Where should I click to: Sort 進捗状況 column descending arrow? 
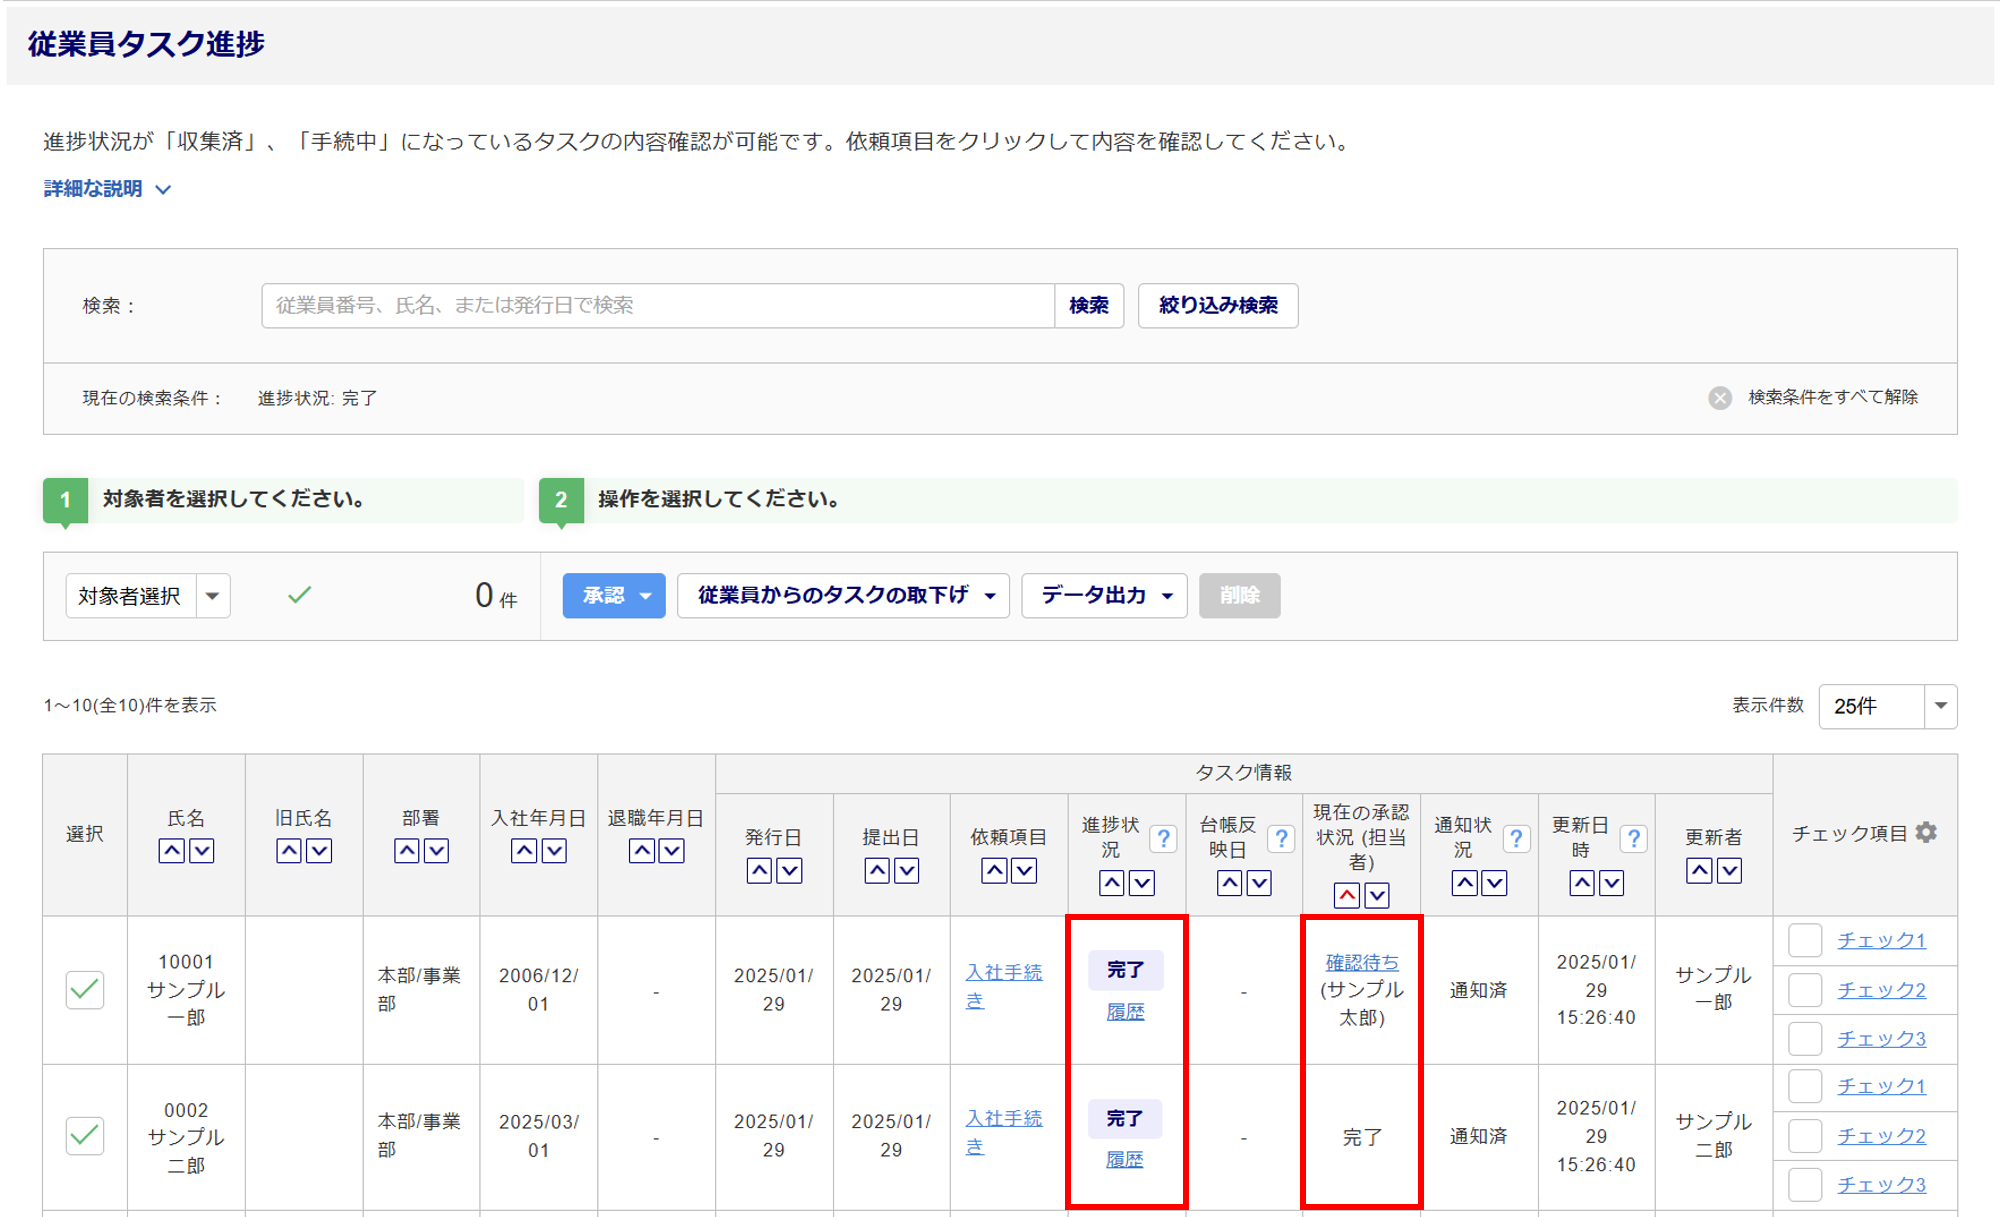(1142, 883)
